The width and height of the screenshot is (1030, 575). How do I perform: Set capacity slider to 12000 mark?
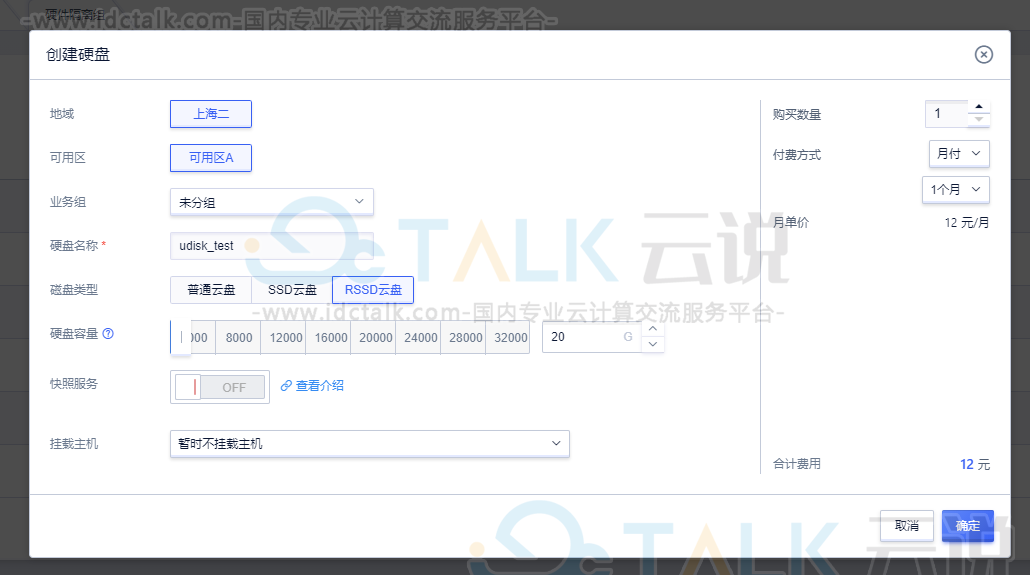click(286, 337)
